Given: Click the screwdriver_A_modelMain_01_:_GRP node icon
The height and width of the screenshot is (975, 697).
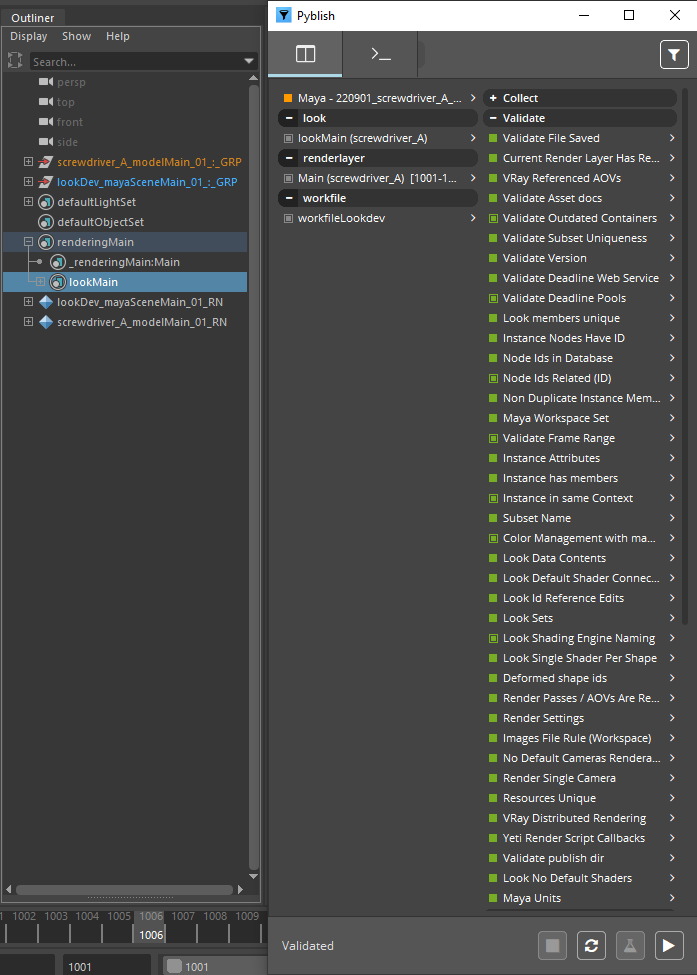Looking at the screenshot, I should pos(45,162).
